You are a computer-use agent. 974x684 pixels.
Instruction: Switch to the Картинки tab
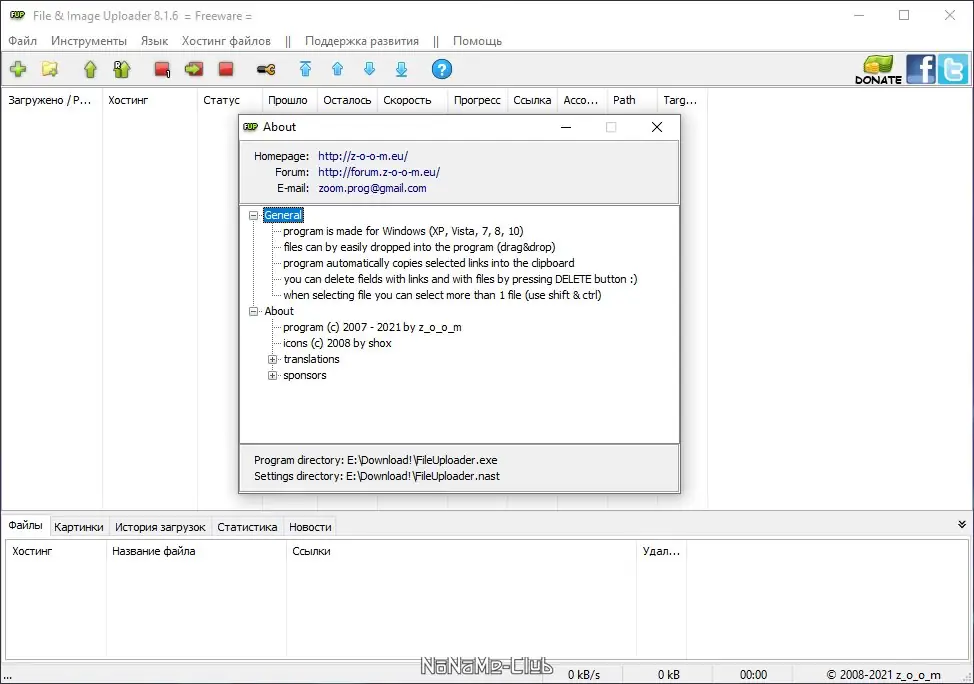point(79,527)
